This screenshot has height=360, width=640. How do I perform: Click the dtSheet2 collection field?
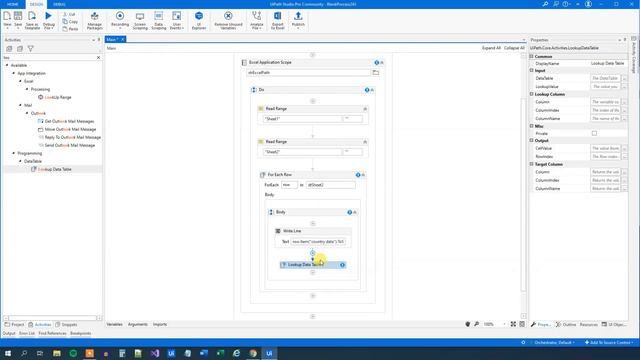click(x=331, y=185)
